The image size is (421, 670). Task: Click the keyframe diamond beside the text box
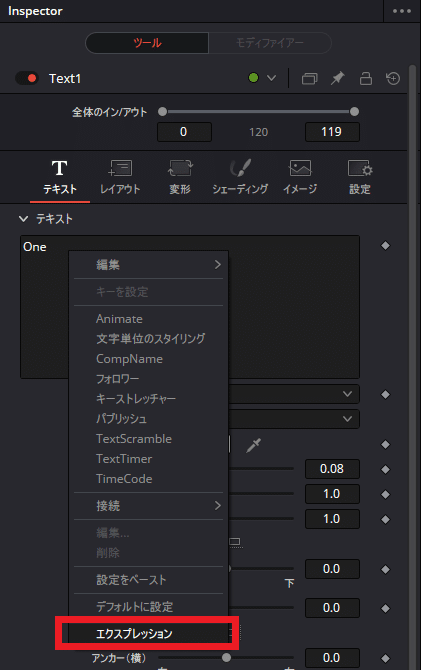(386, 246)
